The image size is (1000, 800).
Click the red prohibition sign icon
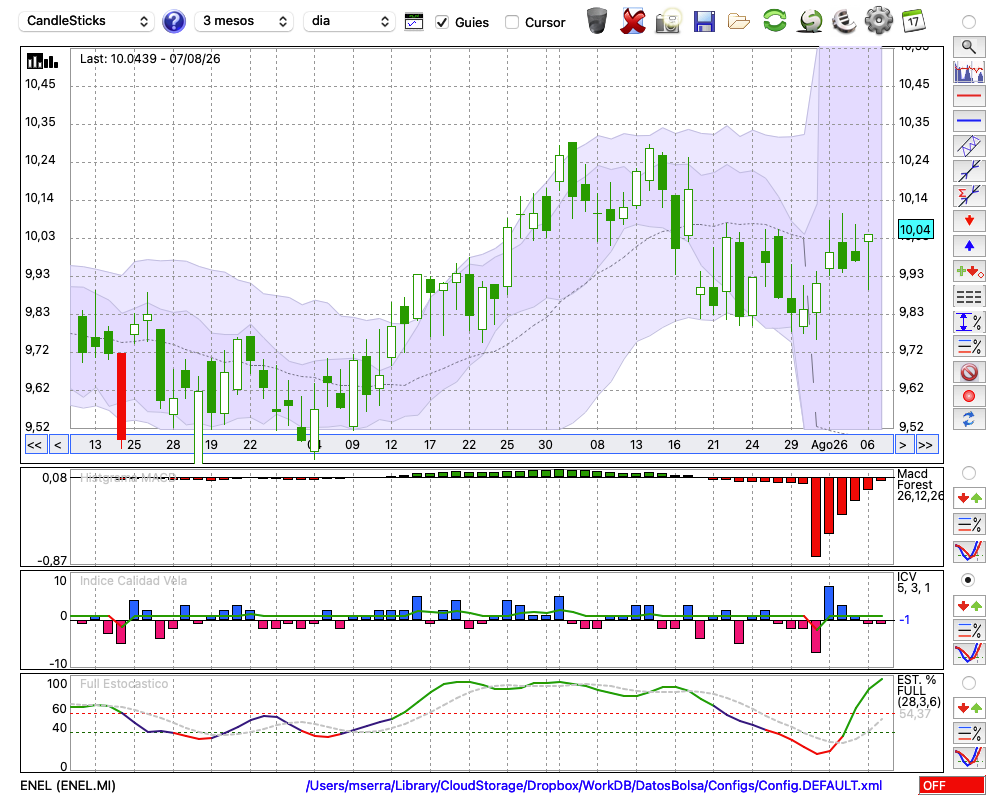pos(969,371)
